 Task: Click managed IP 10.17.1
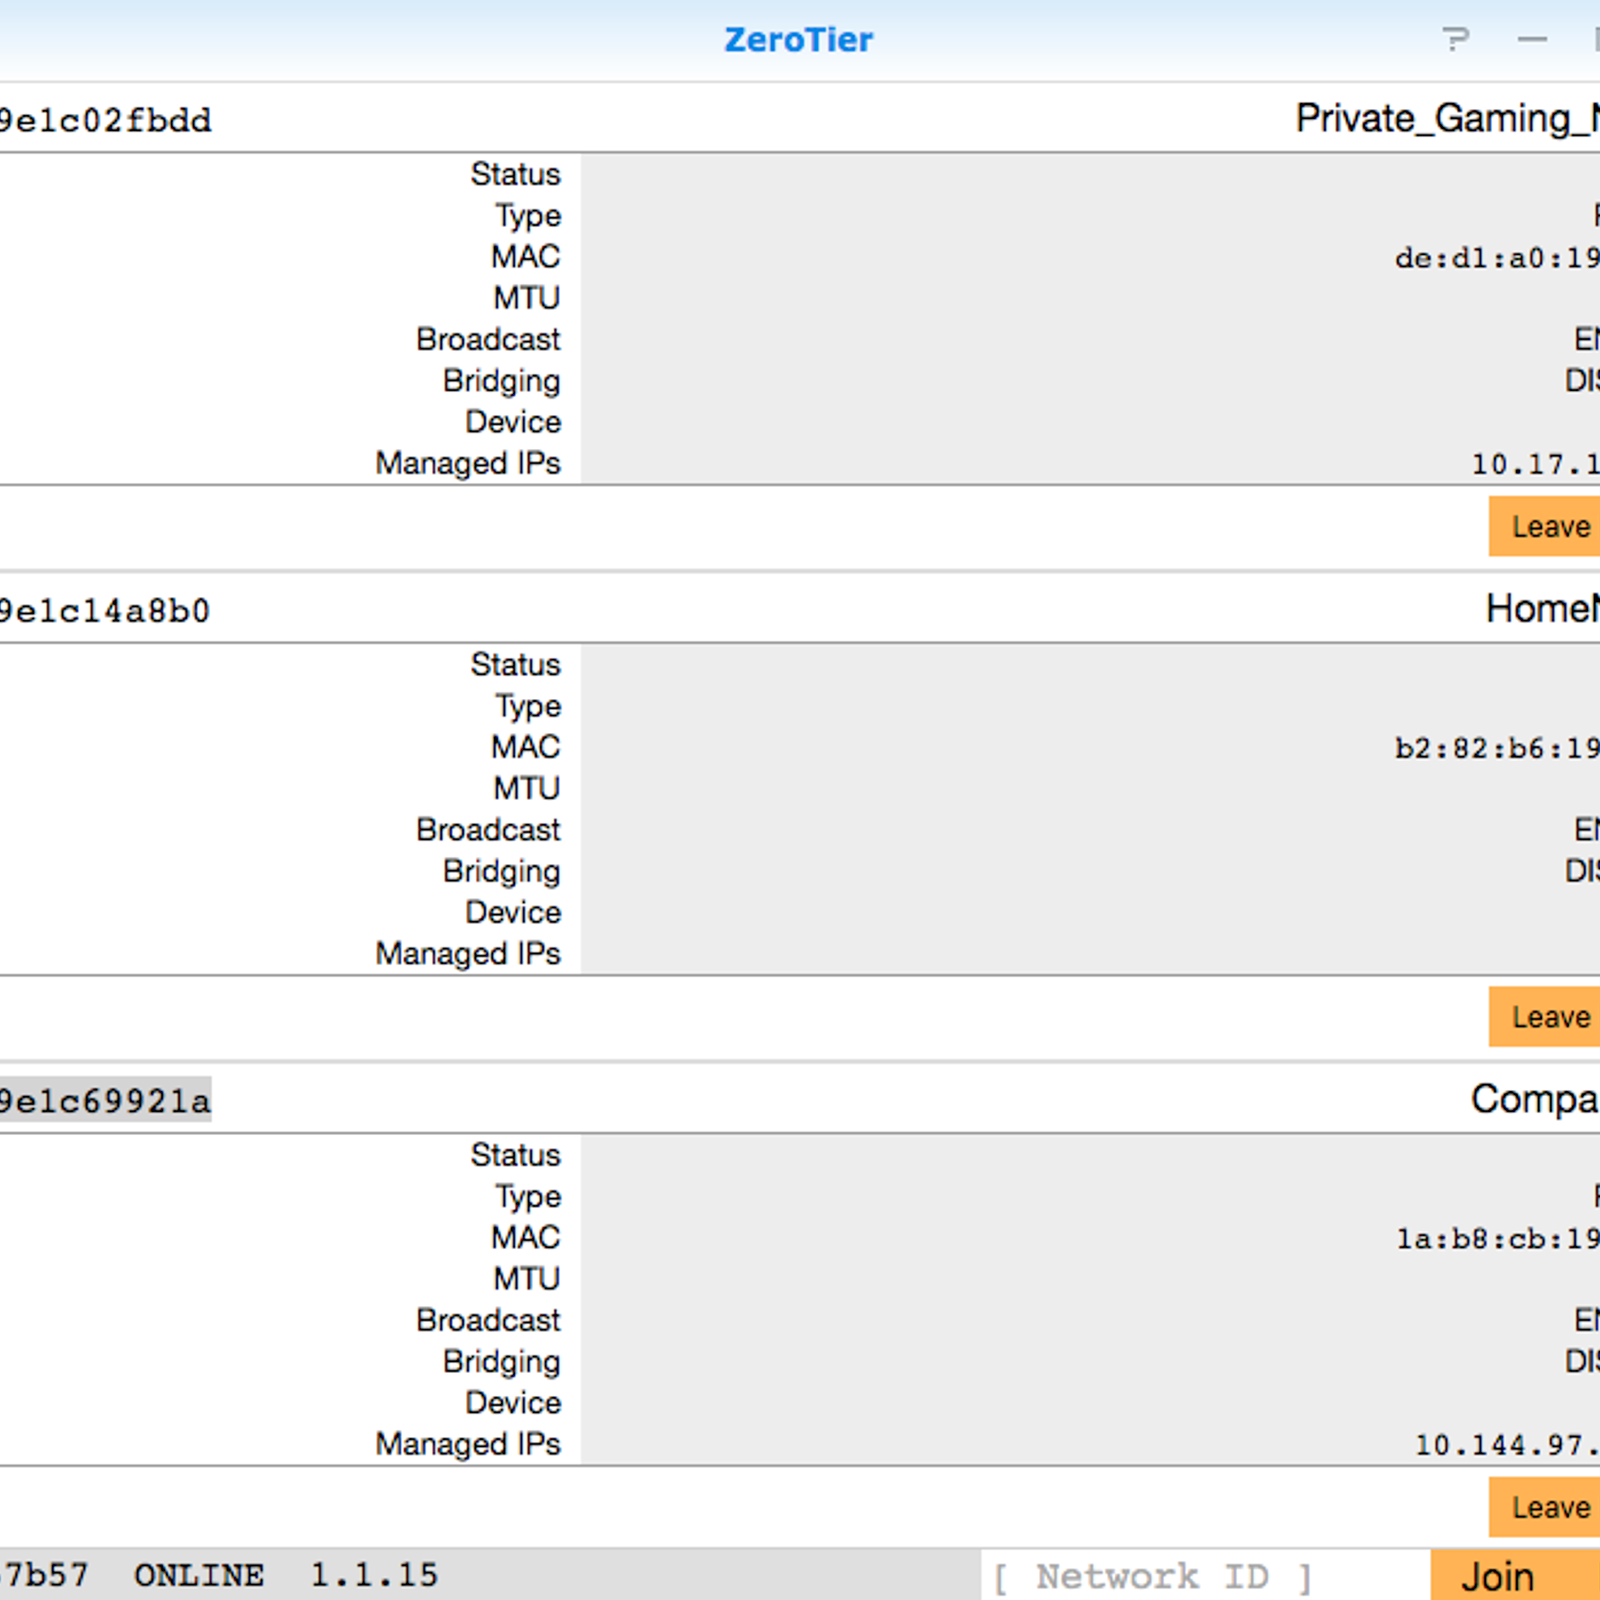point(1535,464)
